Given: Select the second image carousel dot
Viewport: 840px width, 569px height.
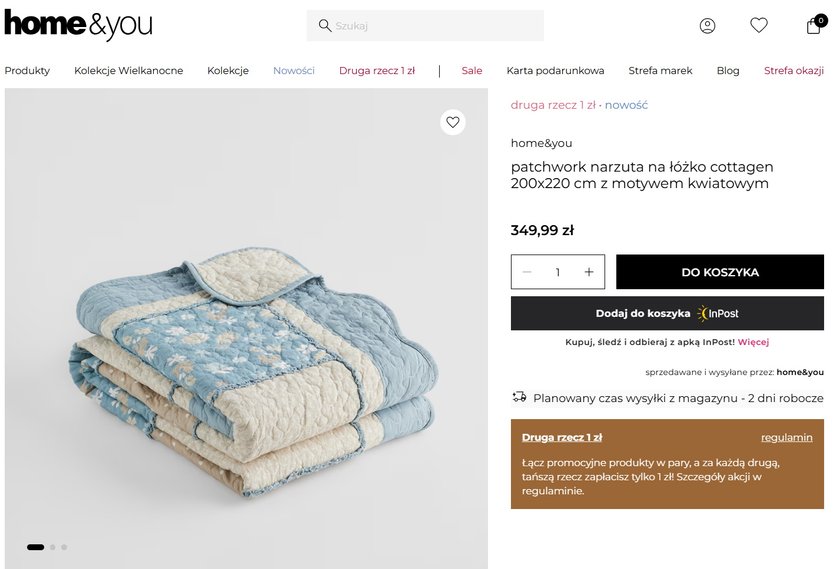Looking at the screenshot, I should (x=53, y=547).
